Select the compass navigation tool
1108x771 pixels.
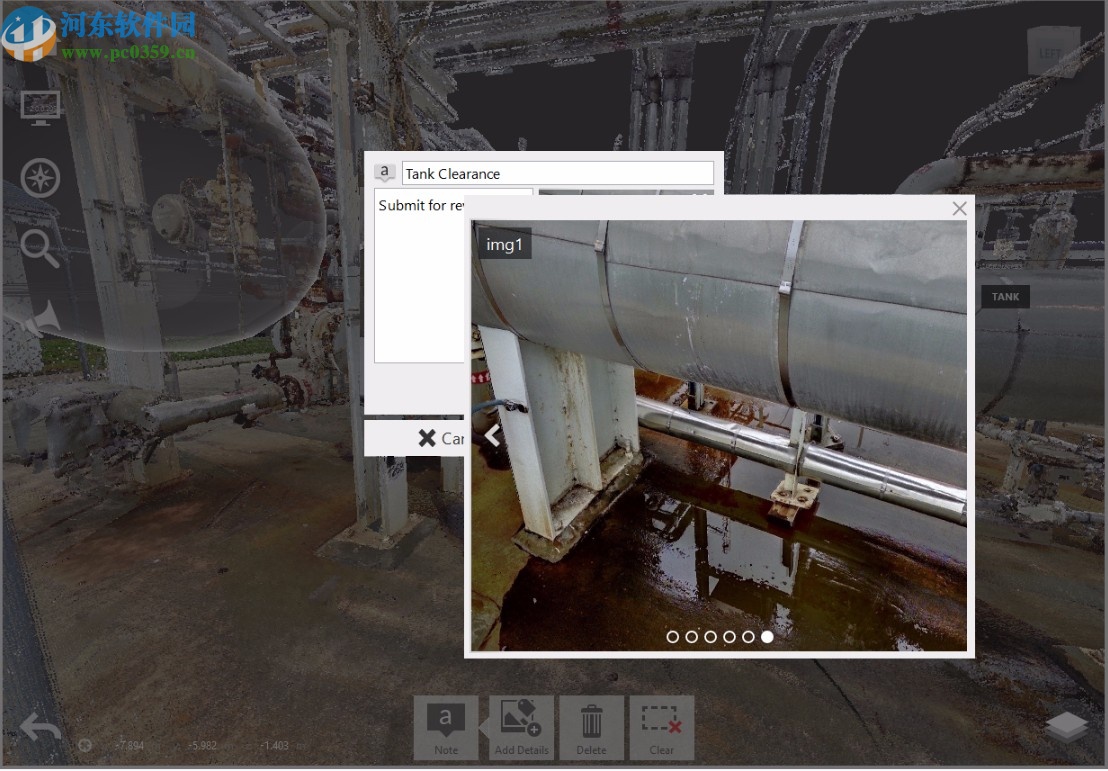[x=39, y=177]
